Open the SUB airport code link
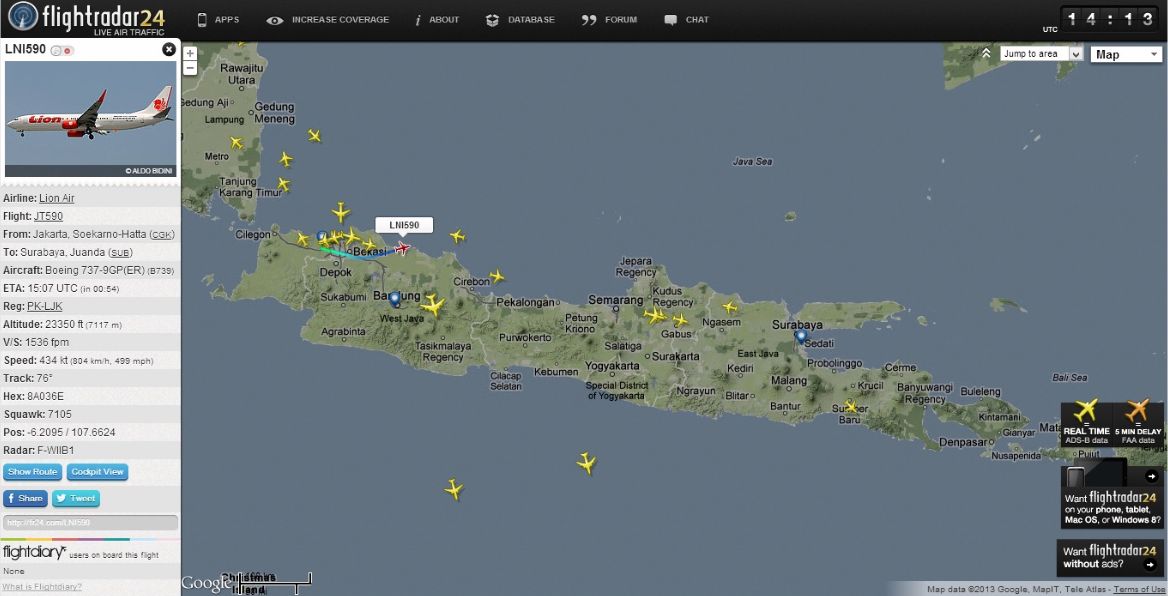Screen dimensions: 1168x596 [120, 253]
